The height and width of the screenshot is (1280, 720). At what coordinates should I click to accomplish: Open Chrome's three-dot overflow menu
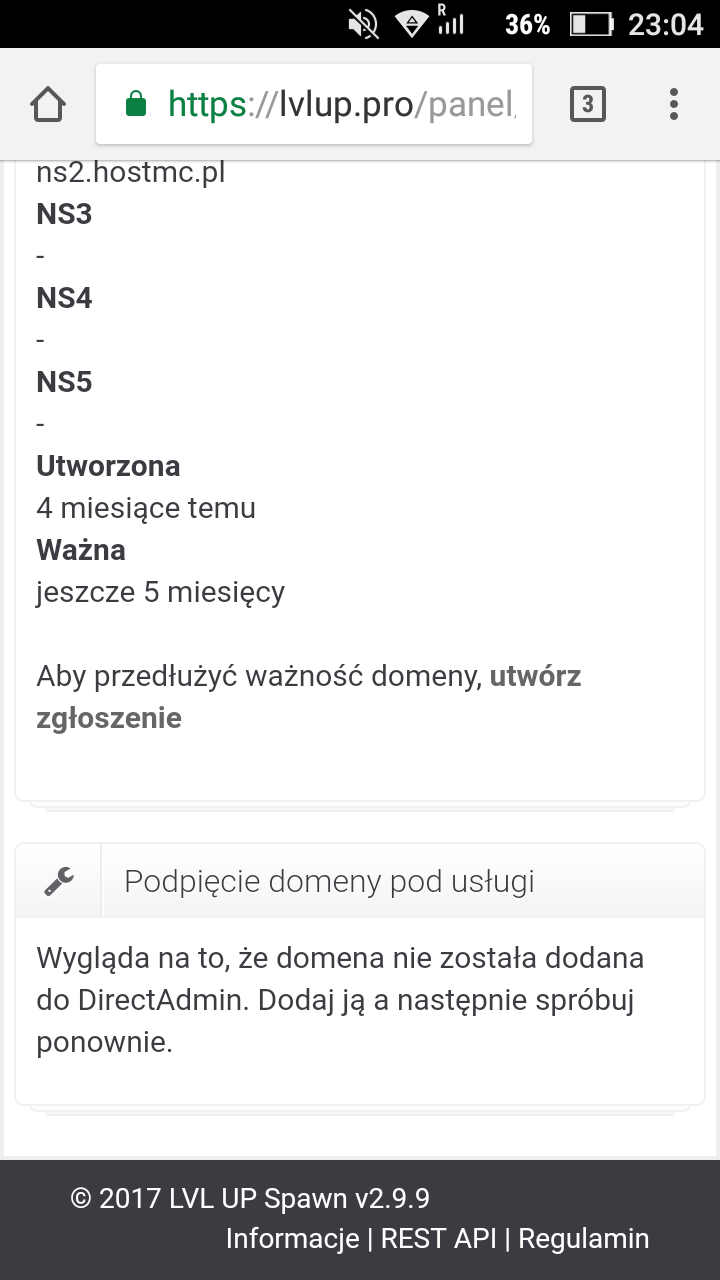(673, 104)
